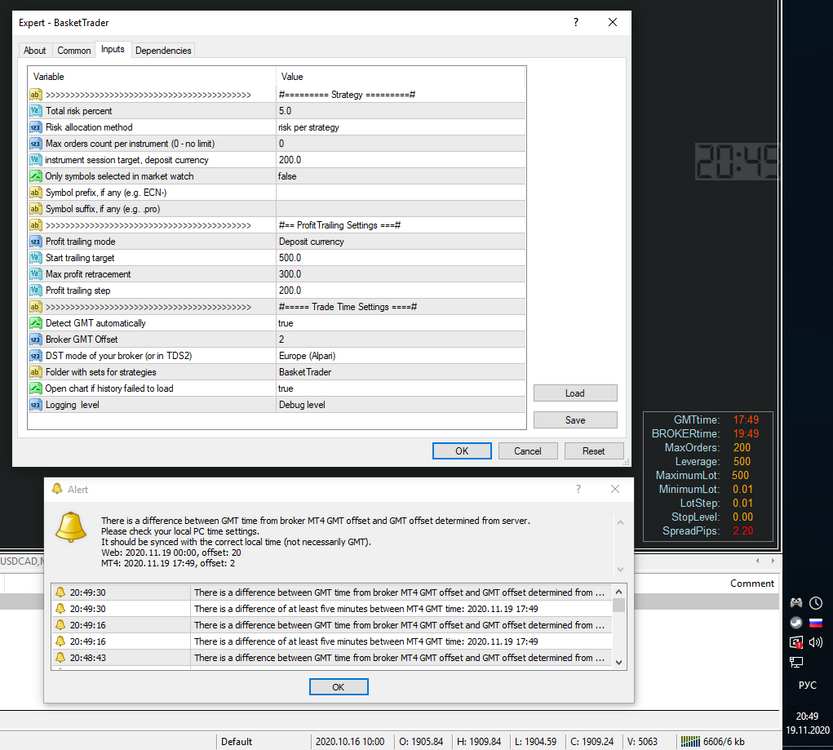This screenshot has width=833, height=750.
Task: Click Cancel in the Expert dialog
Action: click(528, 451)
